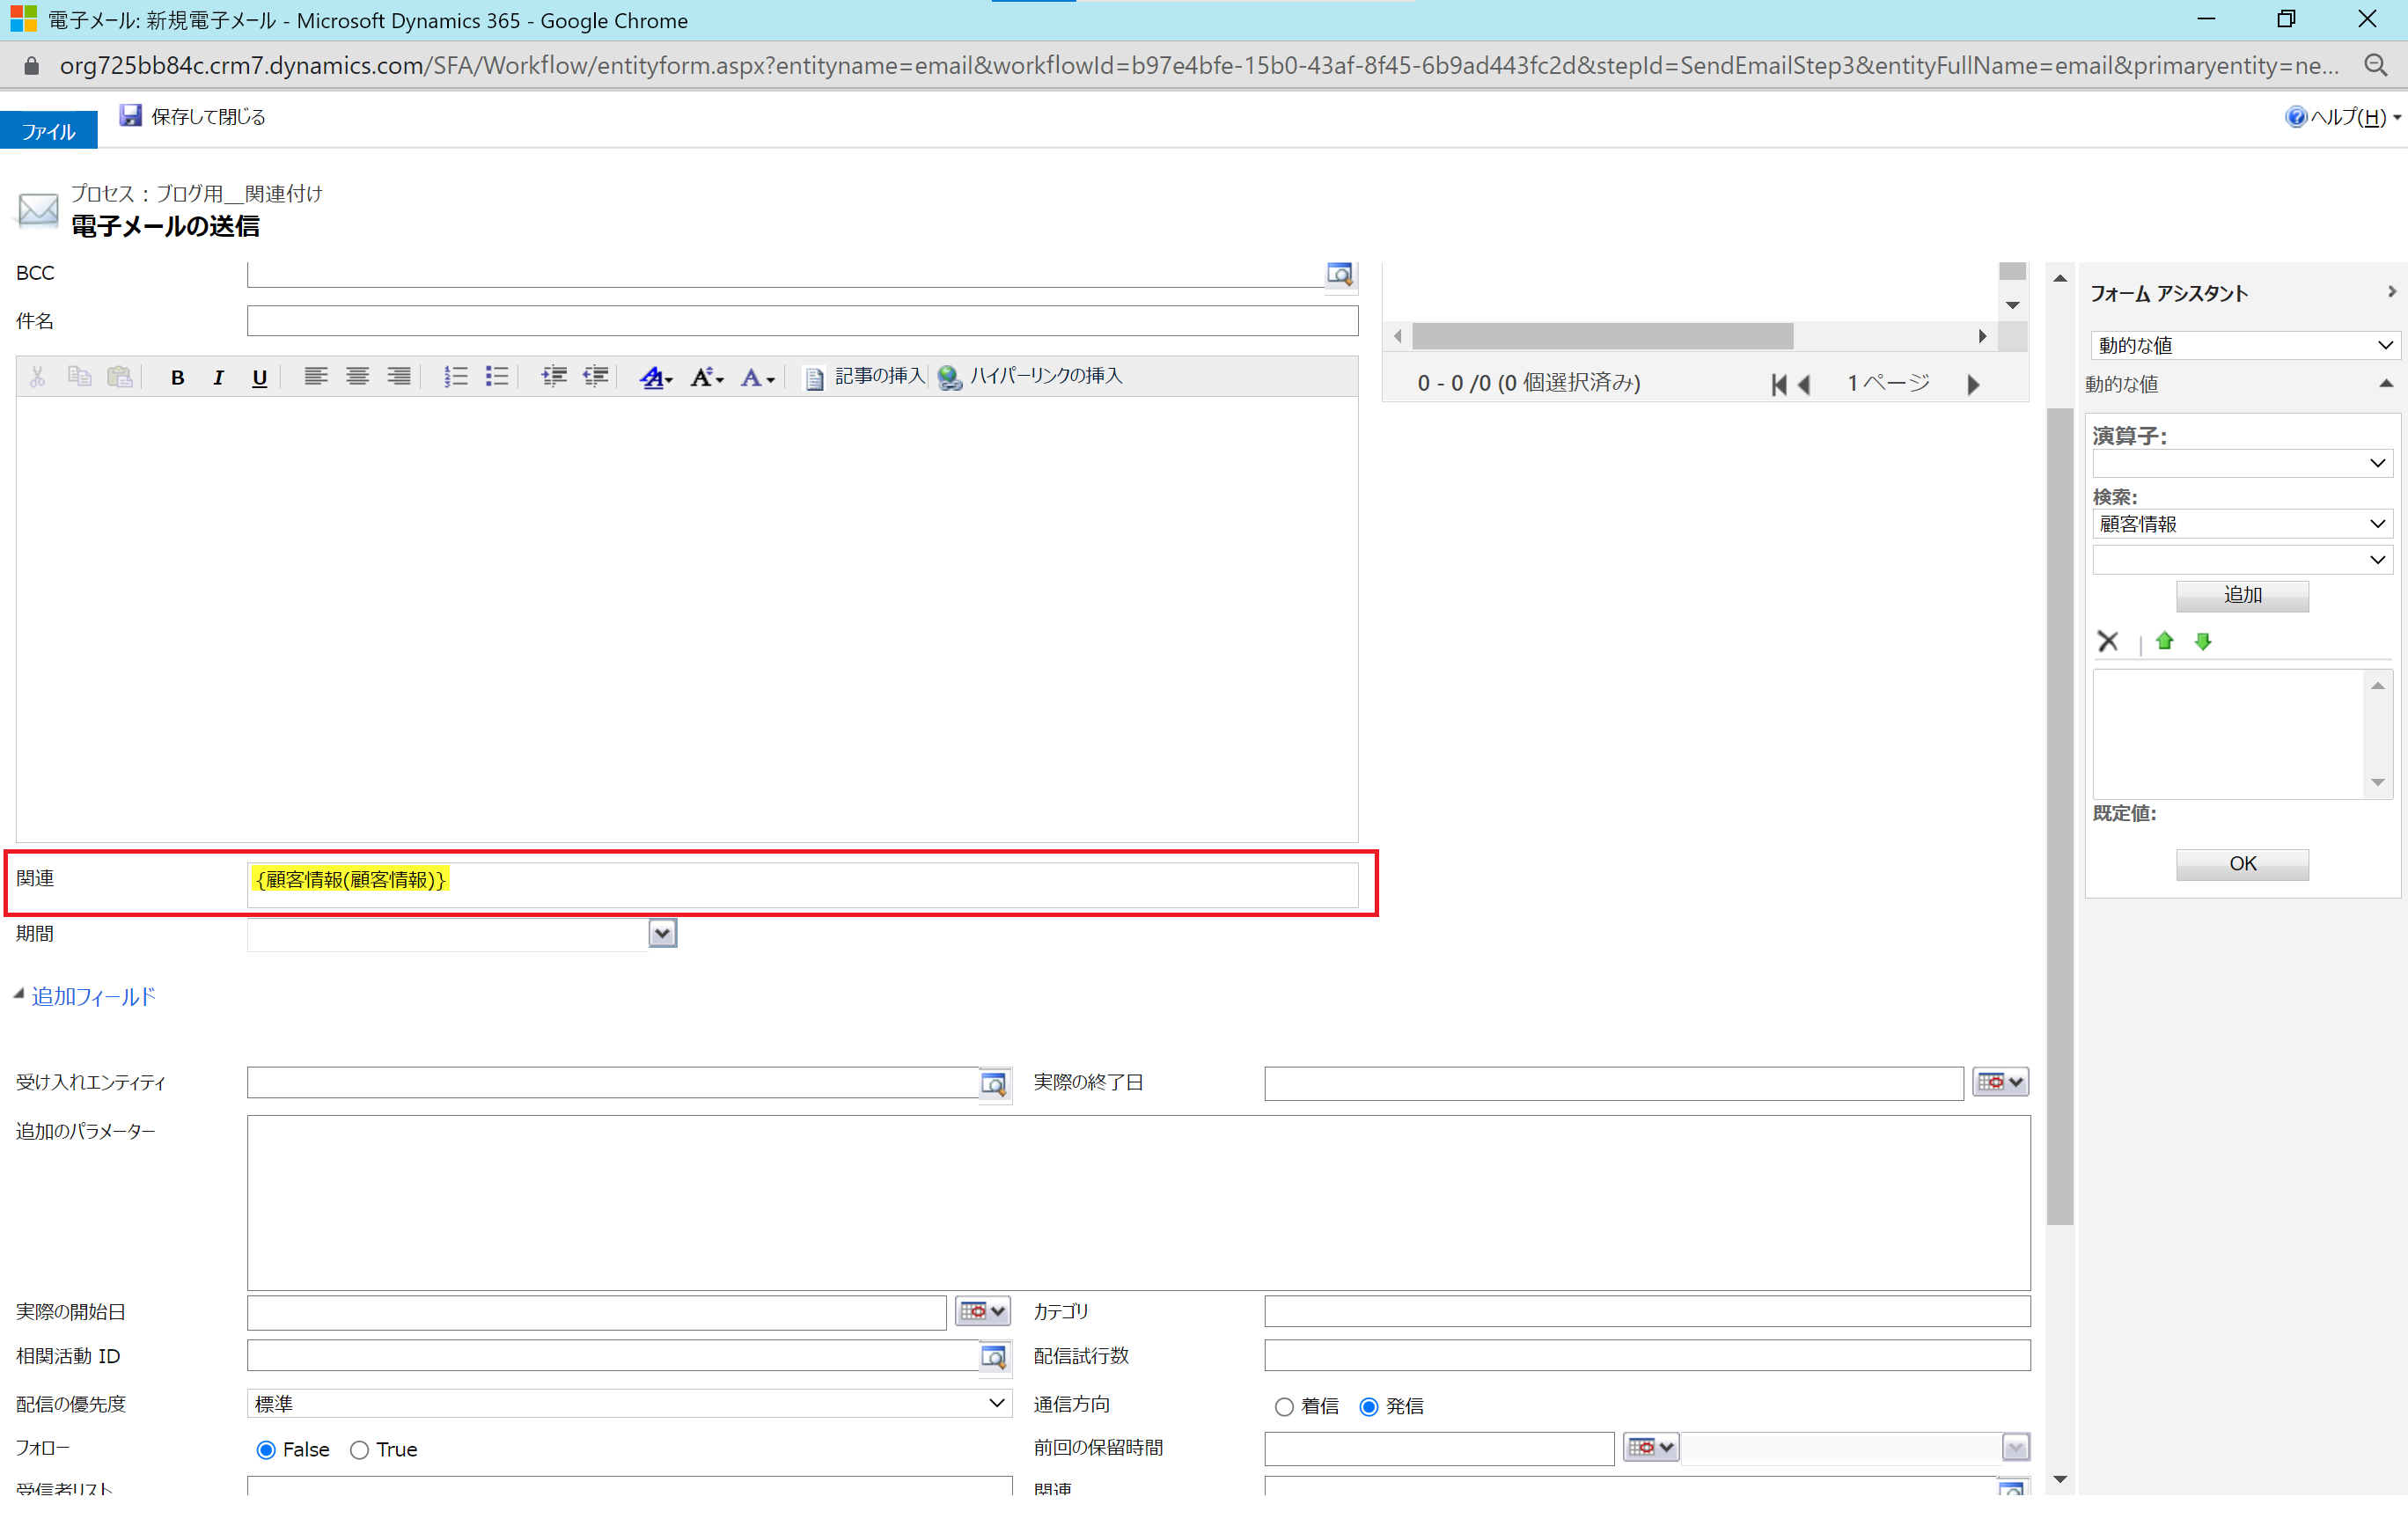The height and width of the screenshot is (1526, 2408).
Task: Open the attribute dropdown below 顧客情報
Action: pyautogui.click(x=2242, y=560)
